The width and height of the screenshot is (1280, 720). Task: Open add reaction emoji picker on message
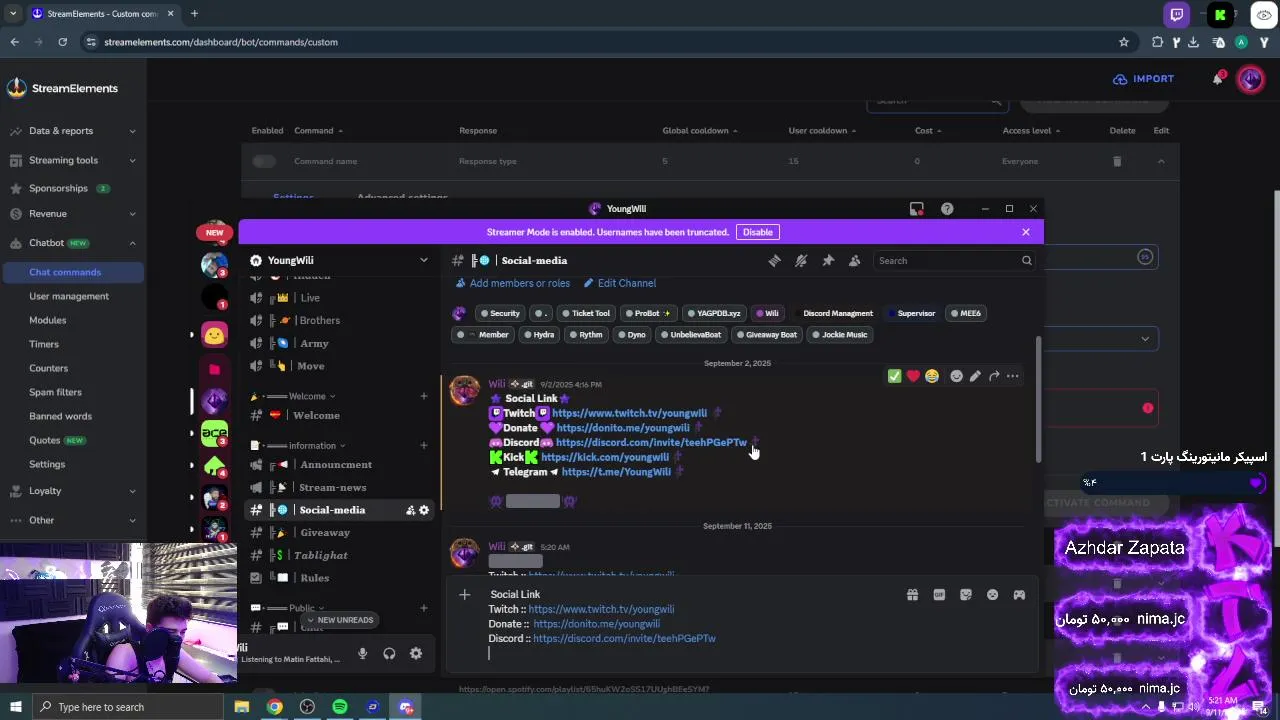click(x=956, y=376)
